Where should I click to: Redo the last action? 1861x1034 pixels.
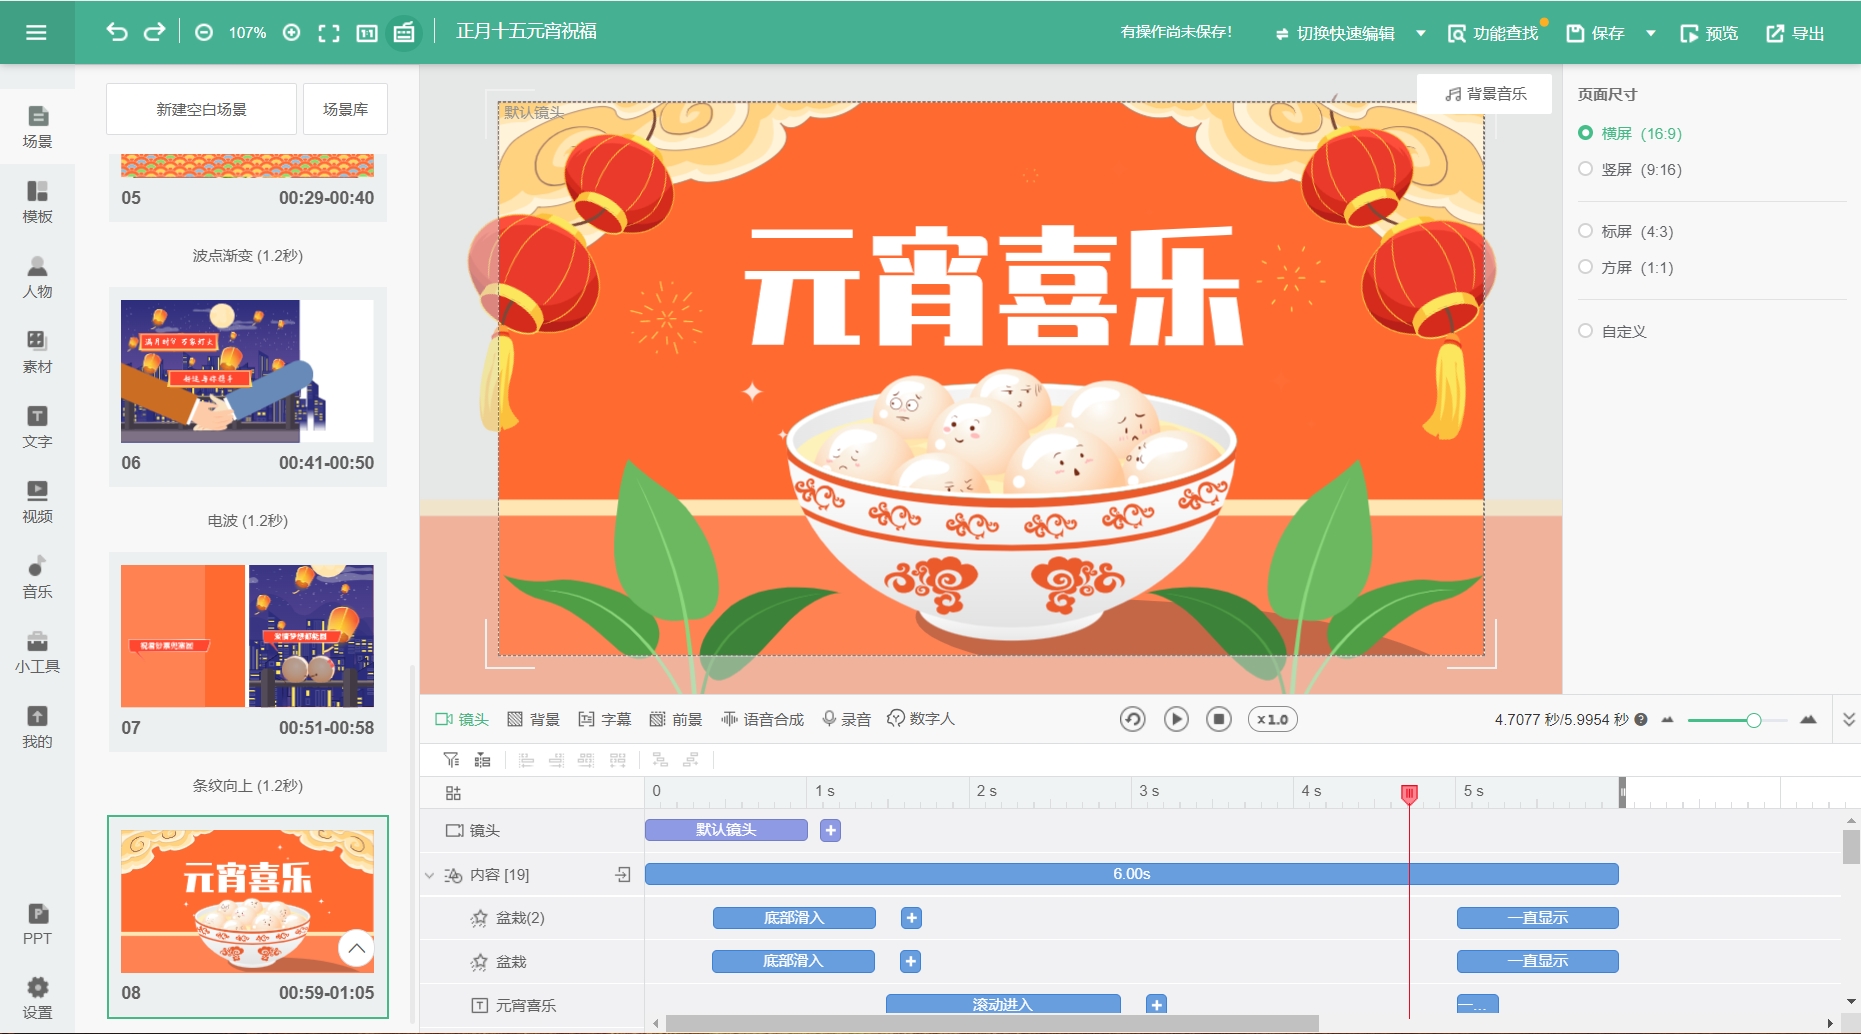coord(154,32)
